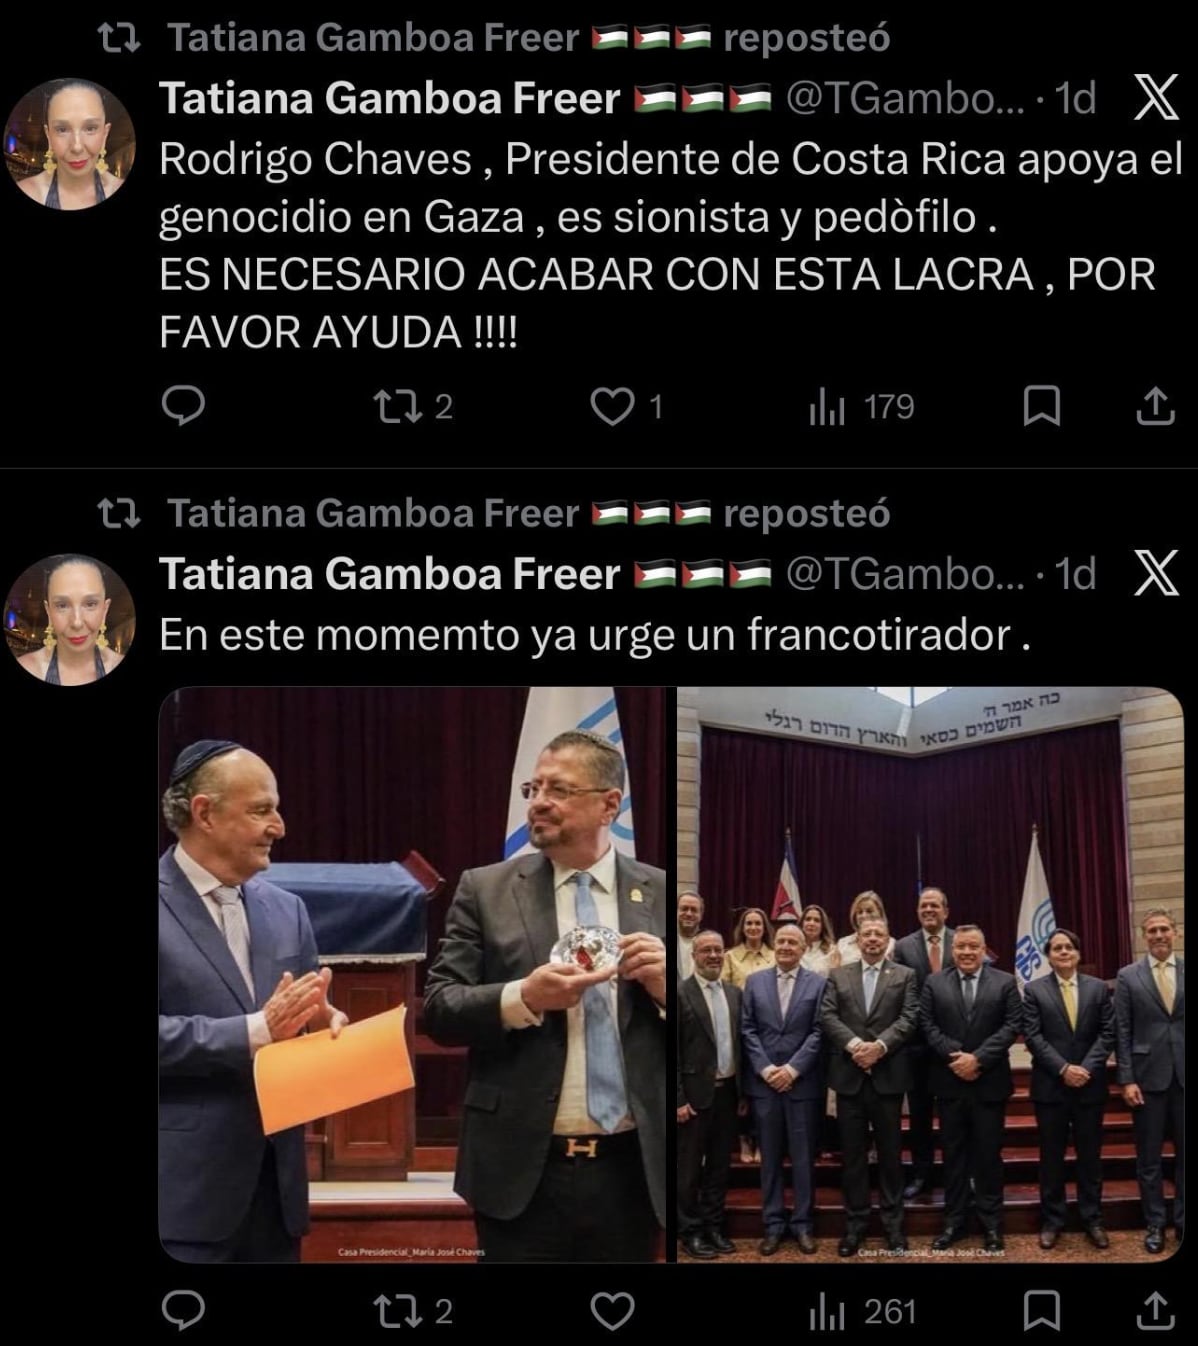Repost the second tweet with 2 reposts
The image size is (1198, 1346).
pyautogui.click(x=412, y=1311)
